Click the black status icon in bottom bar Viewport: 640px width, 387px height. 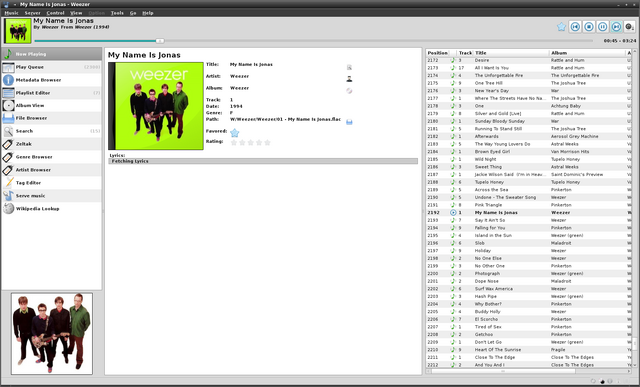[602, 381]
